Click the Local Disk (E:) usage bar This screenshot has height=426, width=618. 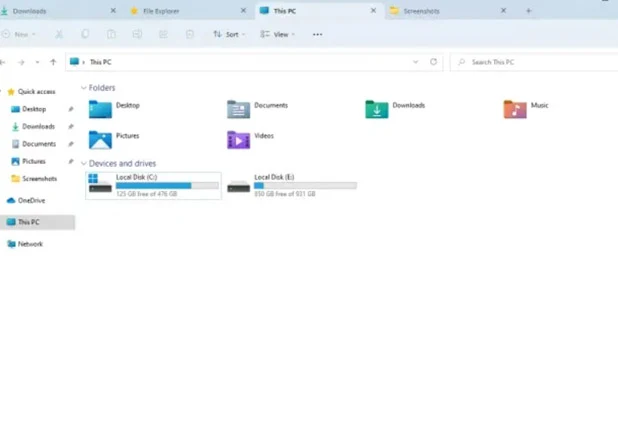pos(305,186)
